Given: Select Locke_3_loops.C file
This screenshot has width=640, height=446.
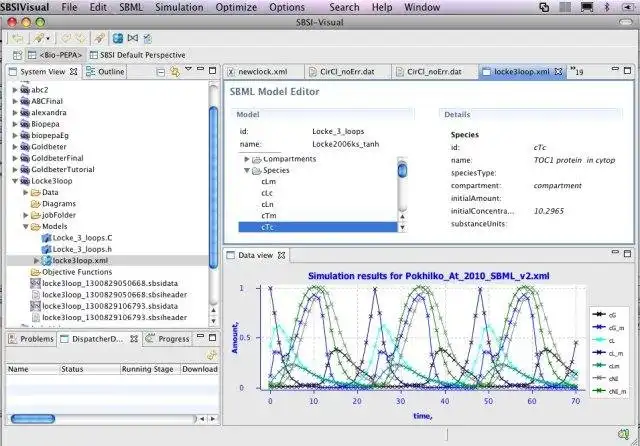Looking at the screenshot, I should (77, 238).
